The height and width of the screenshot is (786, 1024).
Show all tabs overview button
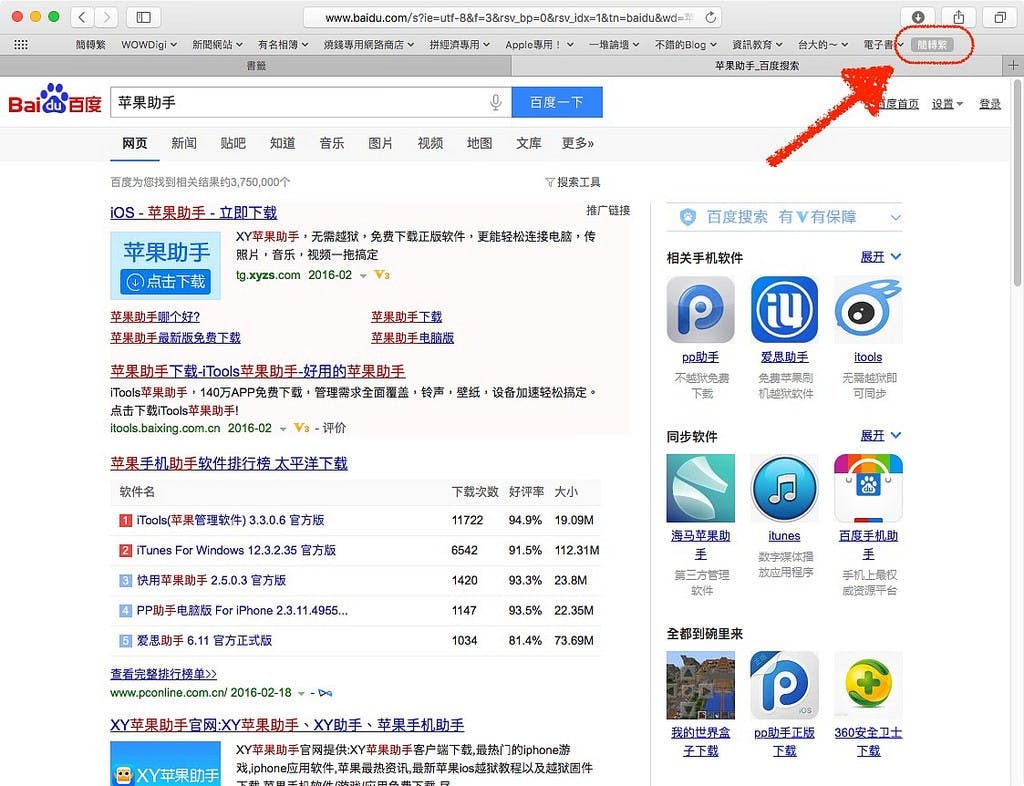coord(1000,18)
